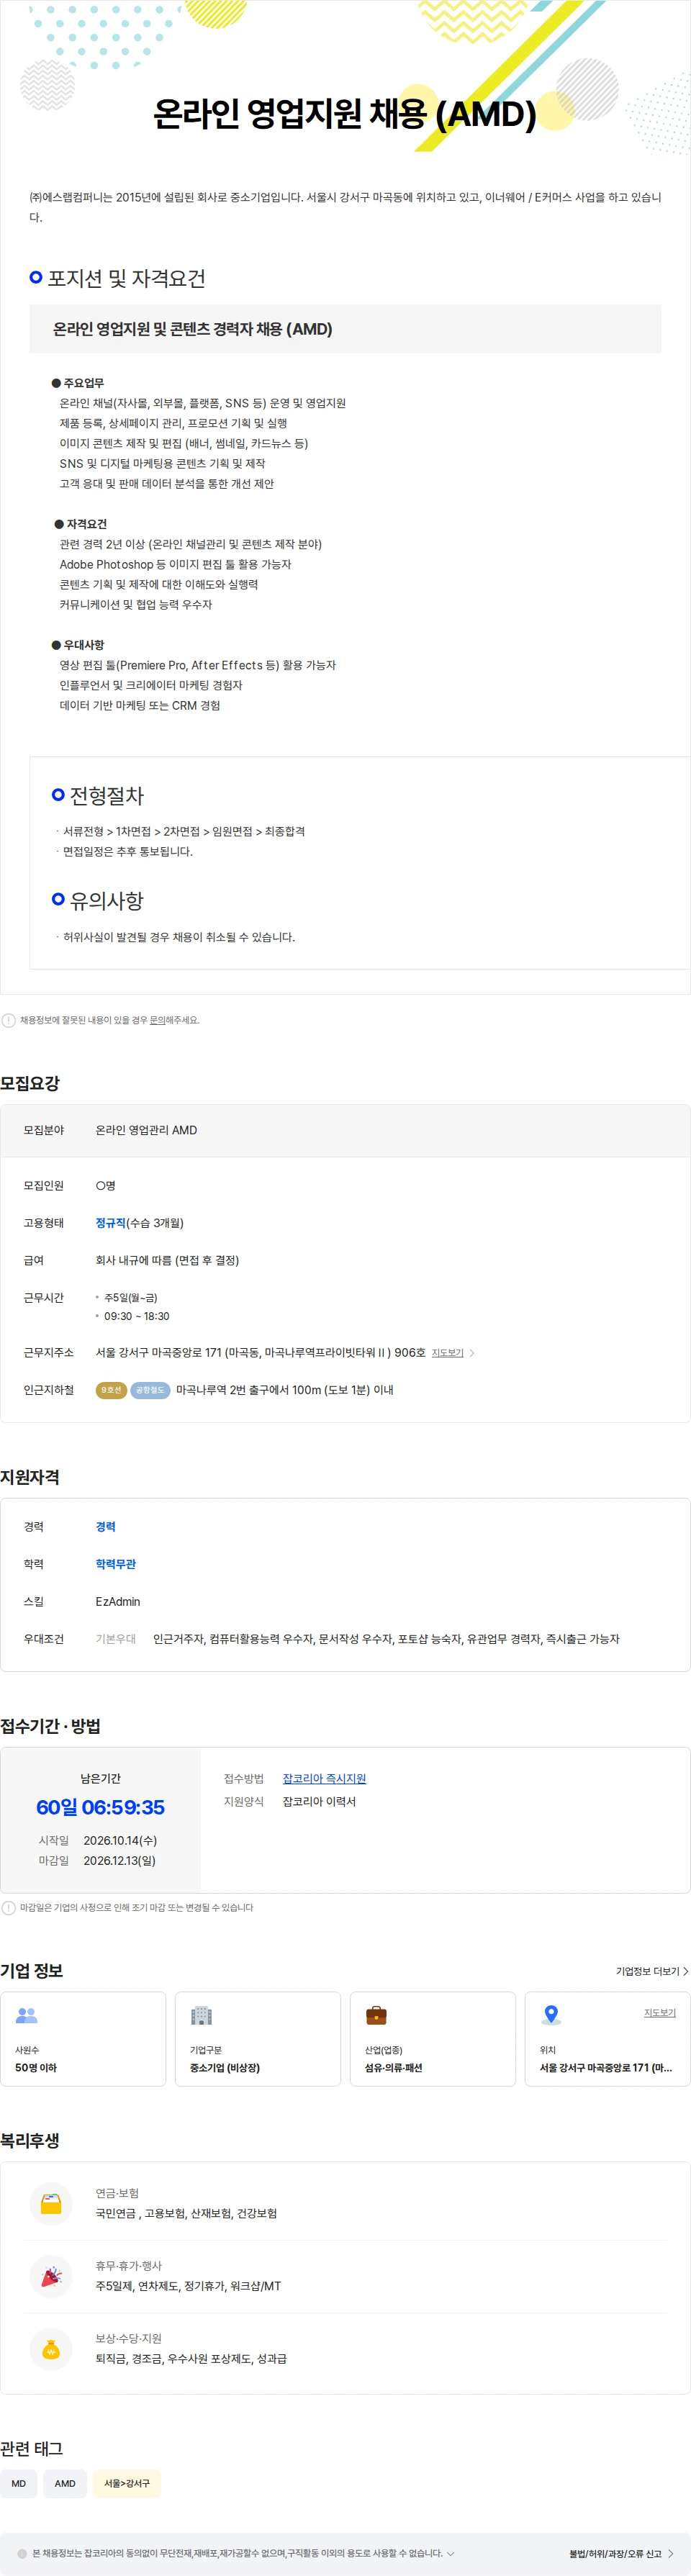Click the 온라인 영업관리 AMD field value
This screenshot has width=691, height=2576.
click(x=146, y=1130)
